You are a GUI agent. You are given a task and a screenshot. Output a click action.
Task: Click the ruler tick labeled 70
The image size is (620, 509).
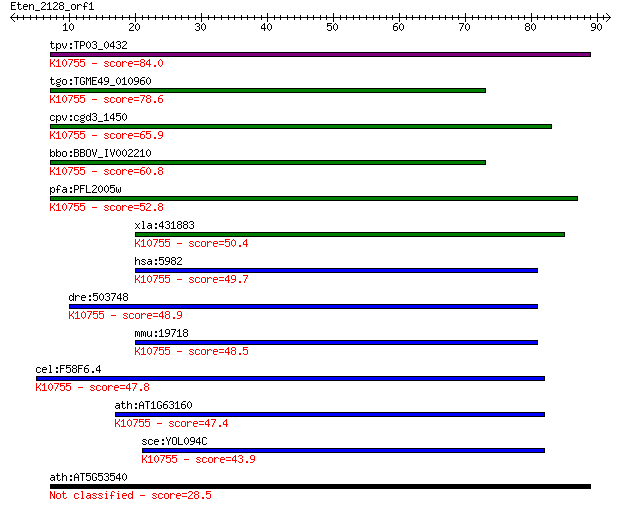(465, 27)
